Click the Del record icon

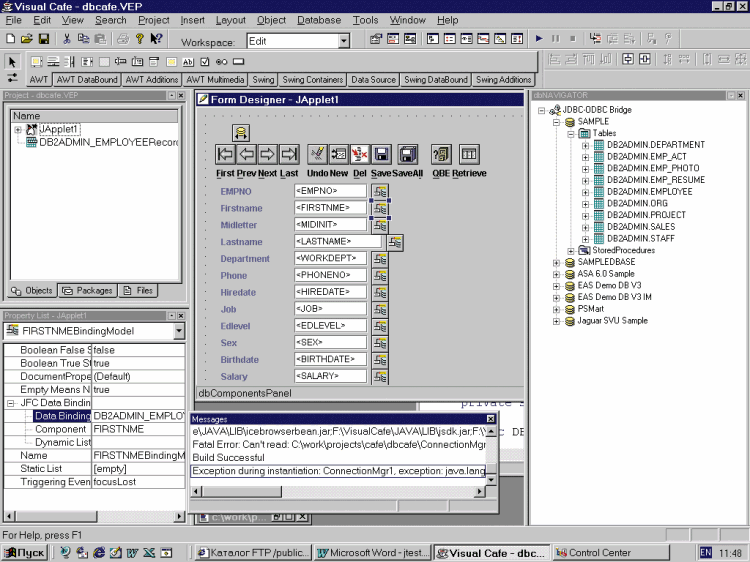point(360,154)
